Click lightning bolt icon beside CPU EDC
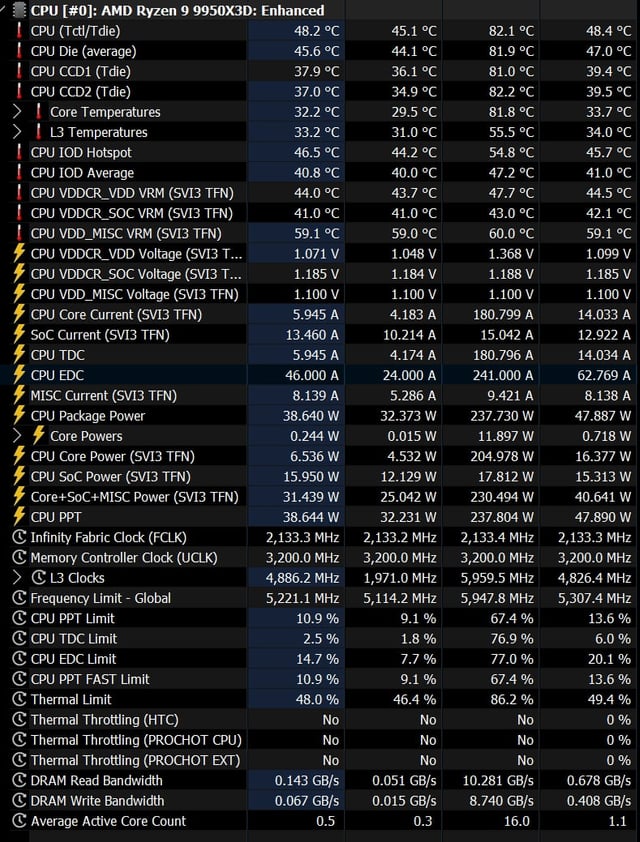640x842 pixels. [x=19, y=375]
